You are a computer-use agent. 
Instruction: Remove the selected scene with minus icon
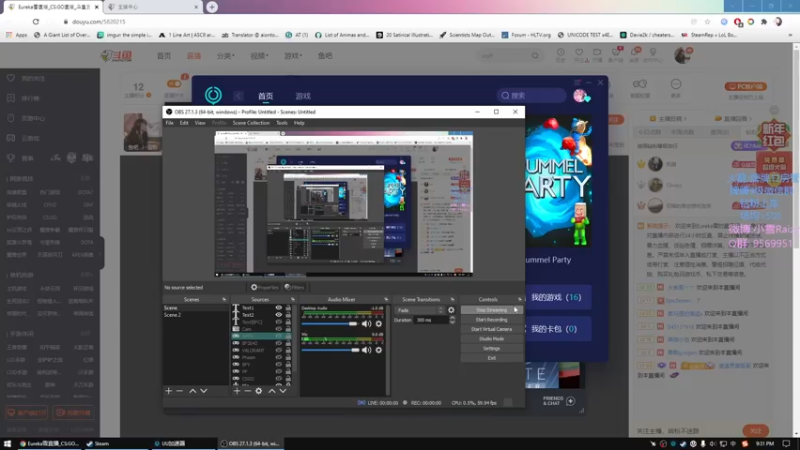[180, 391]
